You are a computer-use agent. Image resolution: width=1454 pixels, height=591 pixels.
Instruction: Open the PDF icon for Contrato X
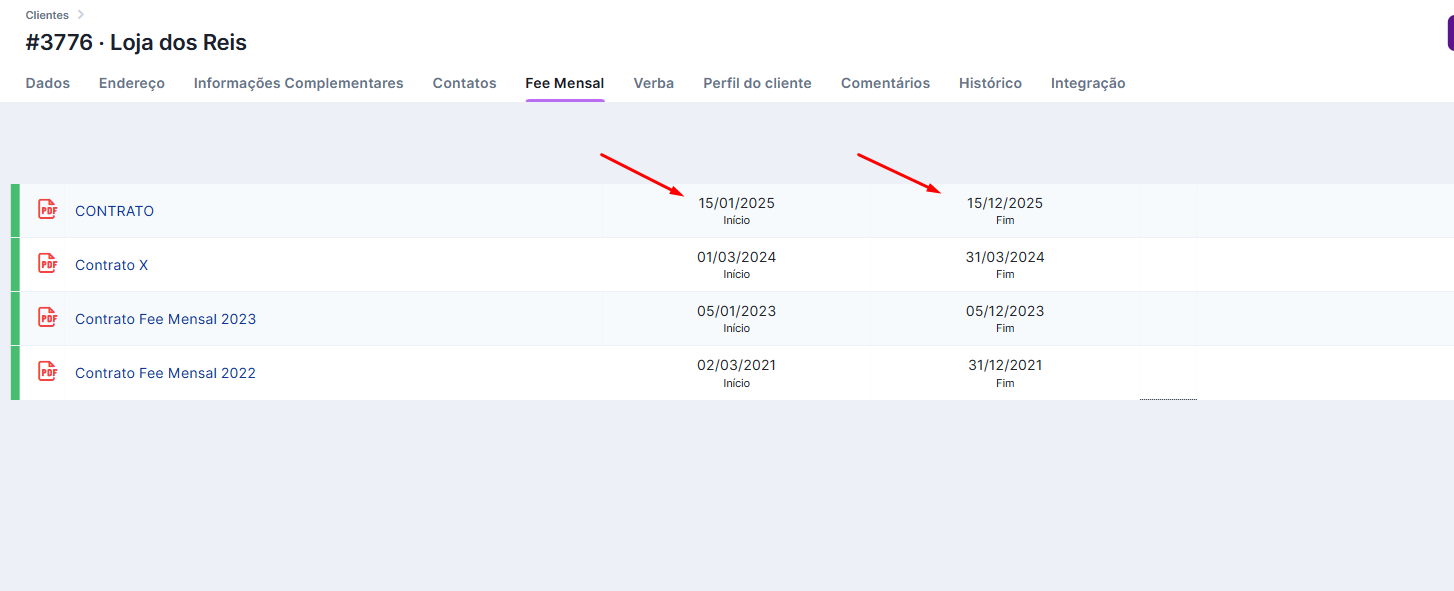tap(47, 264)
